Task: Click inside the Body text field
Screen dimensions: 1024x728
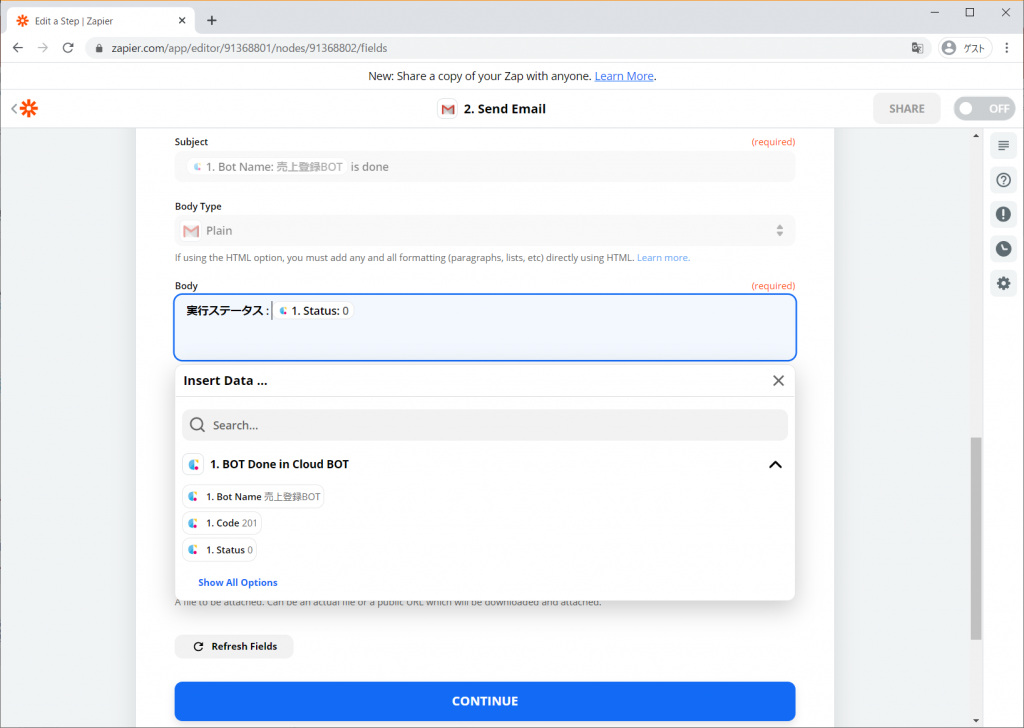Action: coord(485,327)
